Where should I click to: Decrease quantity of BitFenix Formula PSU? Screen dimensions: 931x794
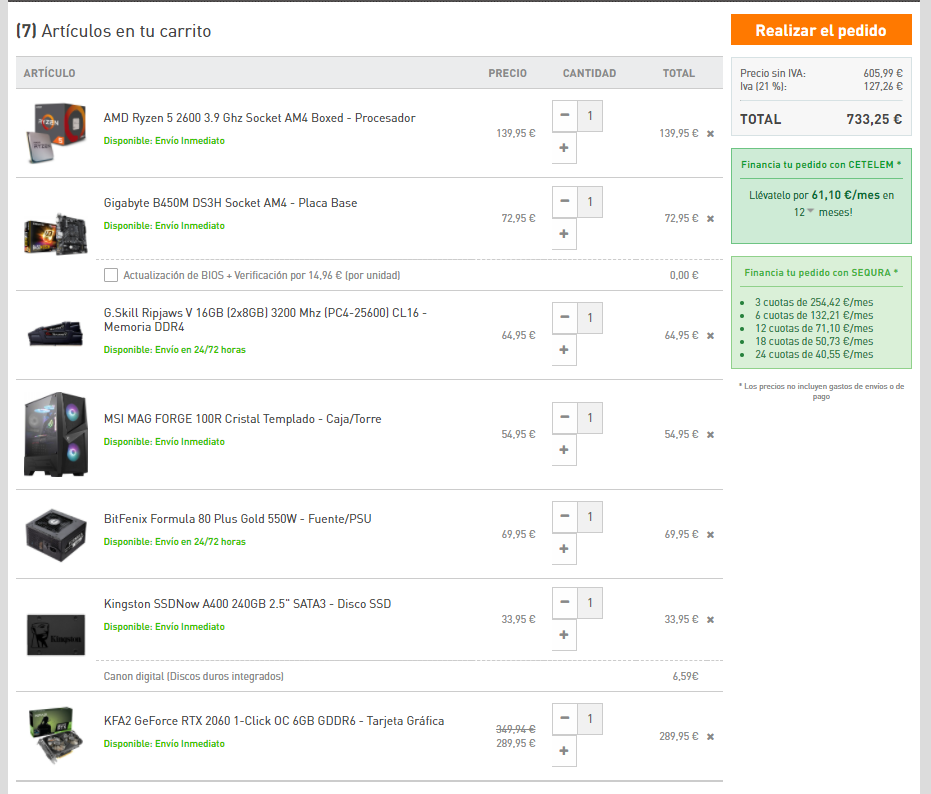click(x=564, y=516)
